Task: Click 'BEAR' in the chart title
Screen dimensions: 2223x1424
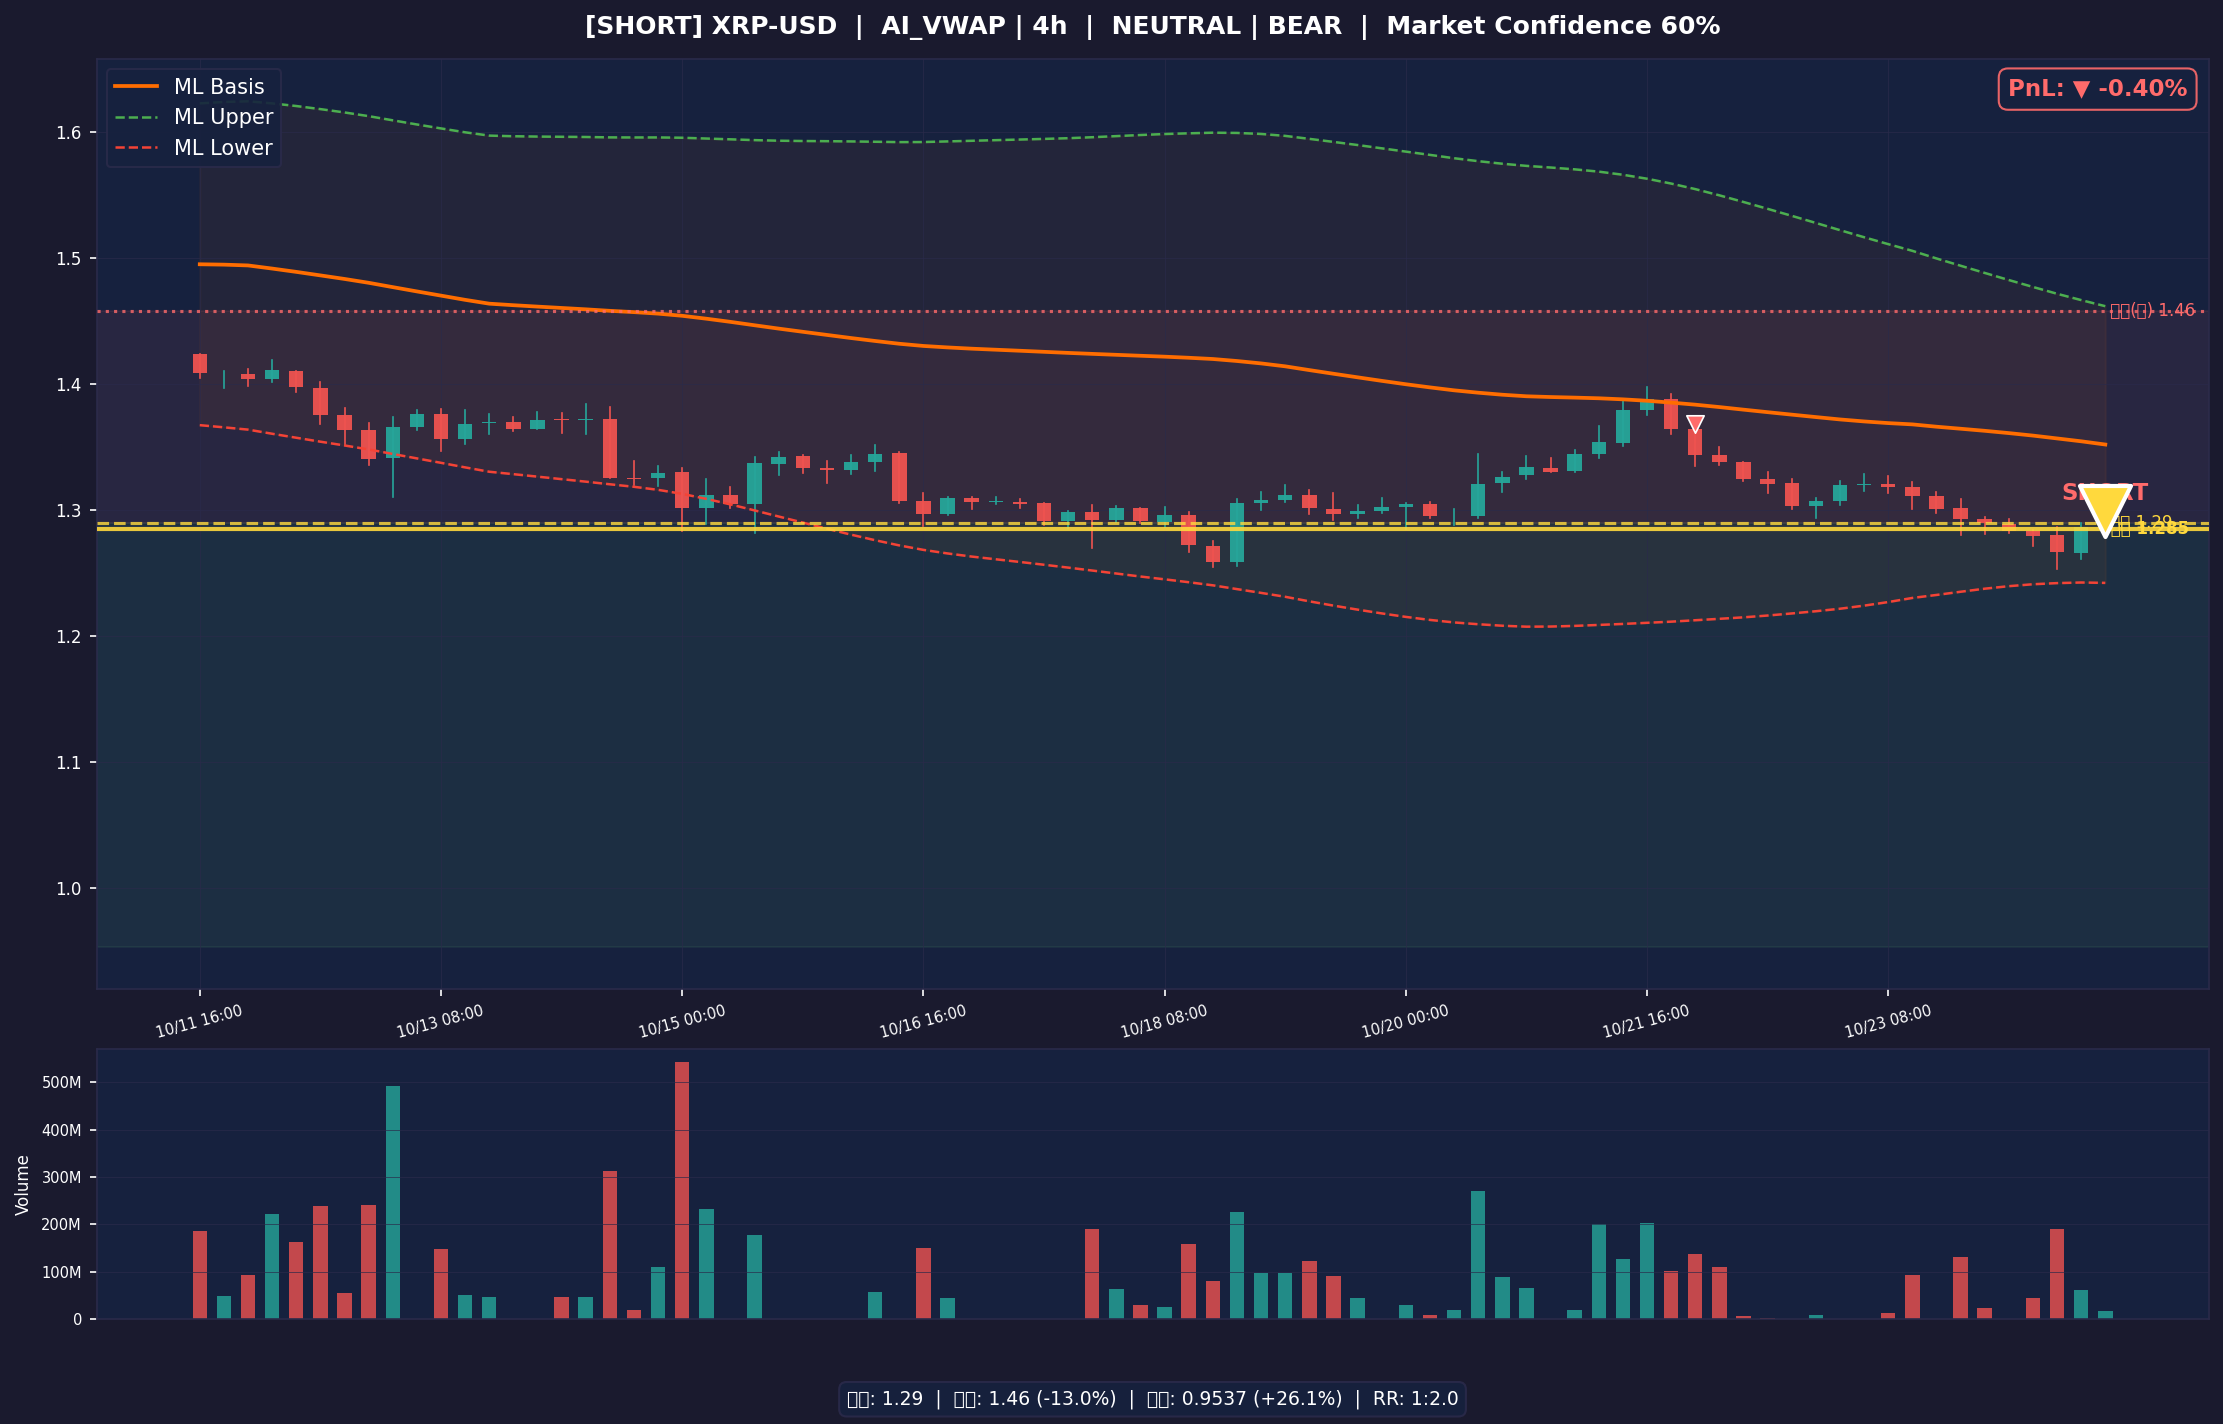Action: coord(1305,27)
